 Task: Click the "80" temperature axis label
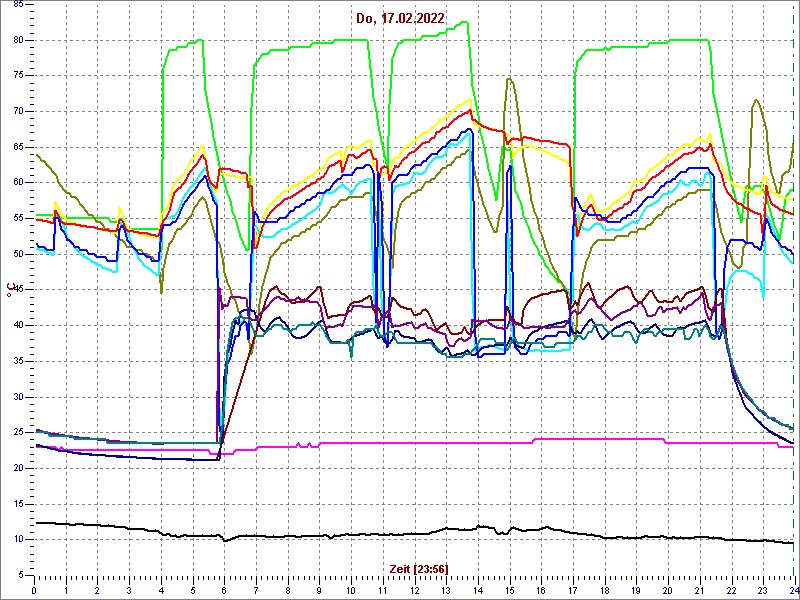tap(18, 40)
